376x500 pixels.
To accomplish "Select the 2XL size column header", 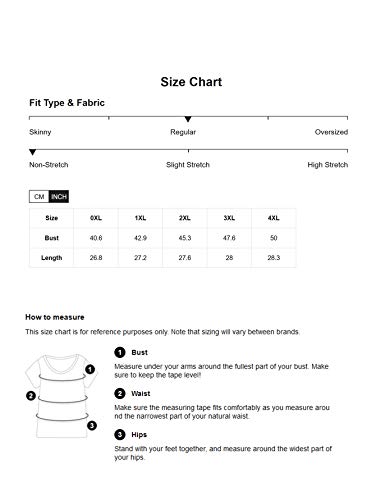I will 185,218.
